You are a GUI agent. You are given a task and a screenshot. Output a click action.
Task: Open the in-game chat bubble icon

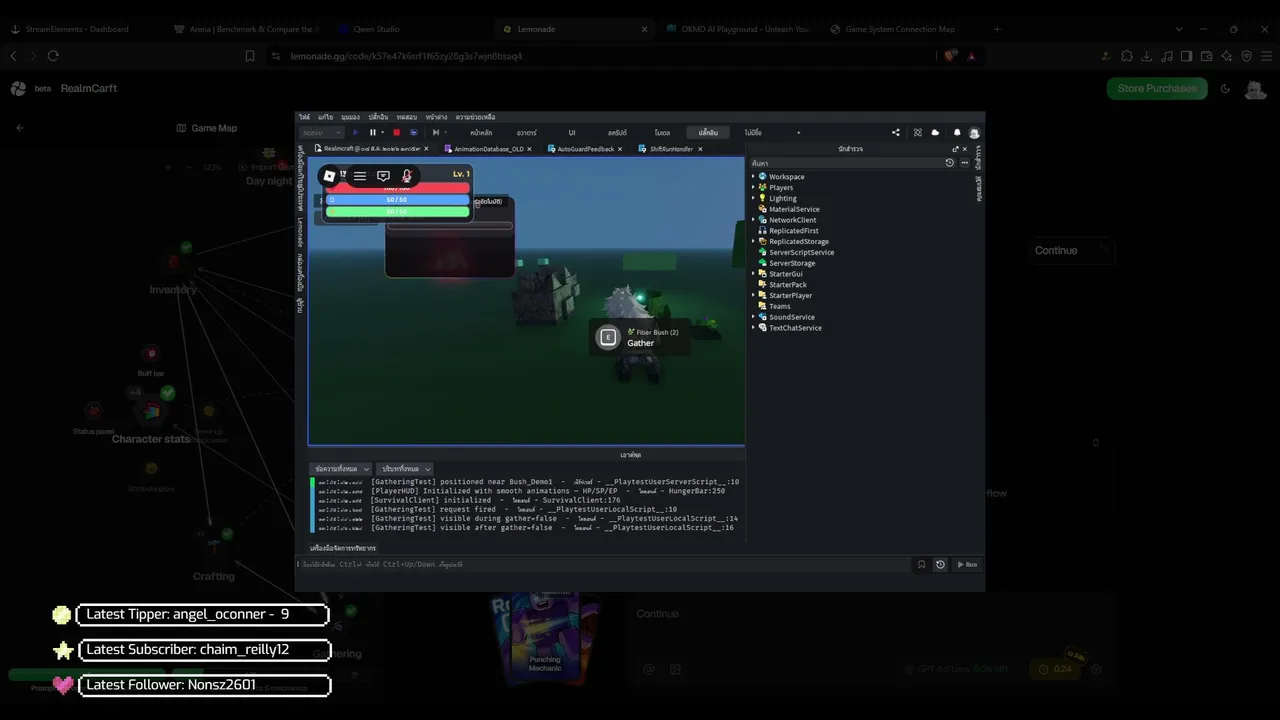click(383, 176)
